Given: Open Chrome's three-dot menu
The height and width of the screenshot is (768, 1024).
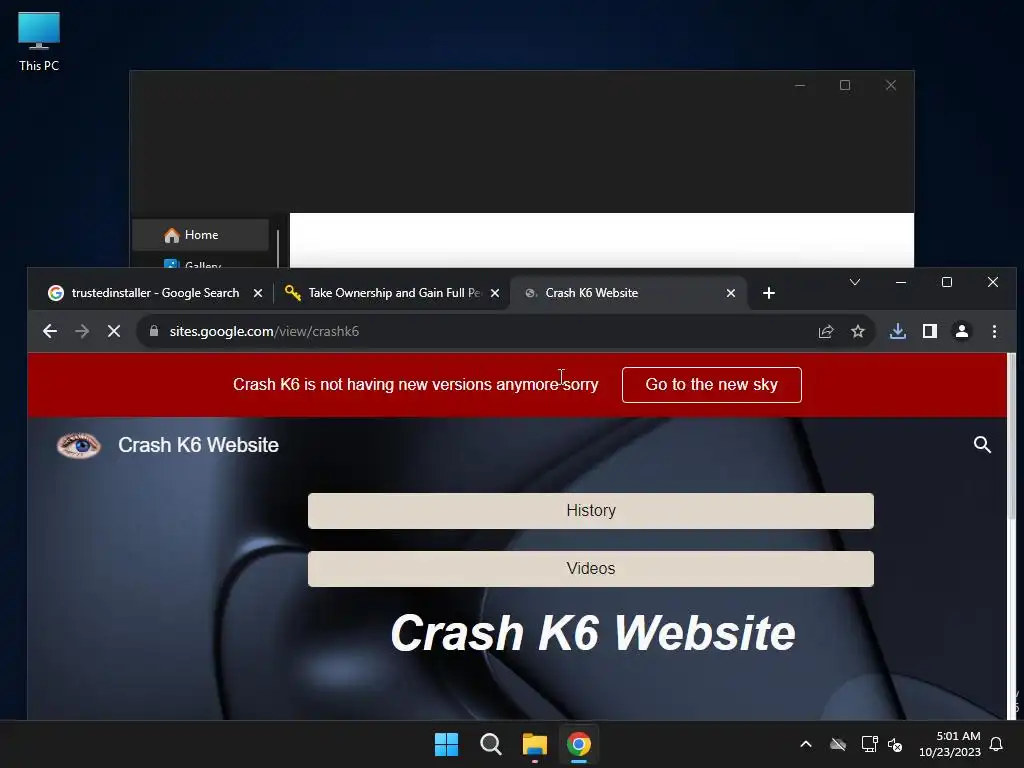Looking at the screenshot, I should point(994,331).
